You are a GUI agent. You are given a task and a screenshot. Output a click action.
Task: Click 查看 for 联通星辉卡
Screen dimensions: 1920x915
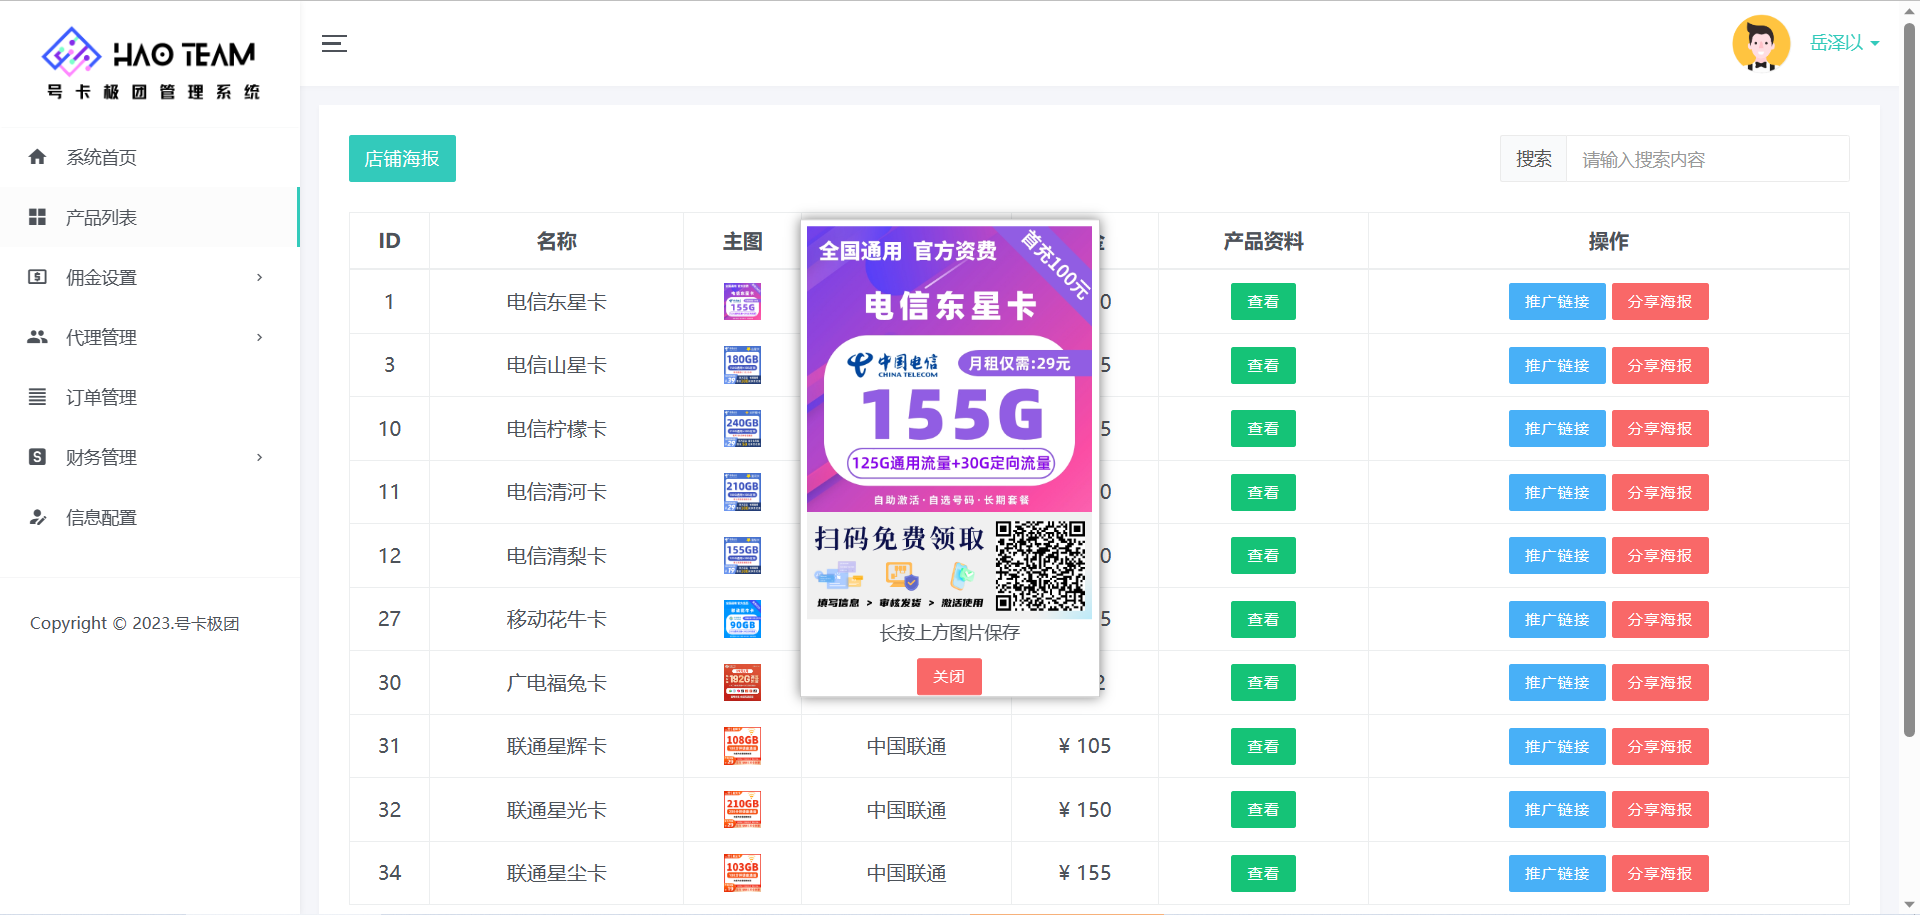coord(1263,746)
